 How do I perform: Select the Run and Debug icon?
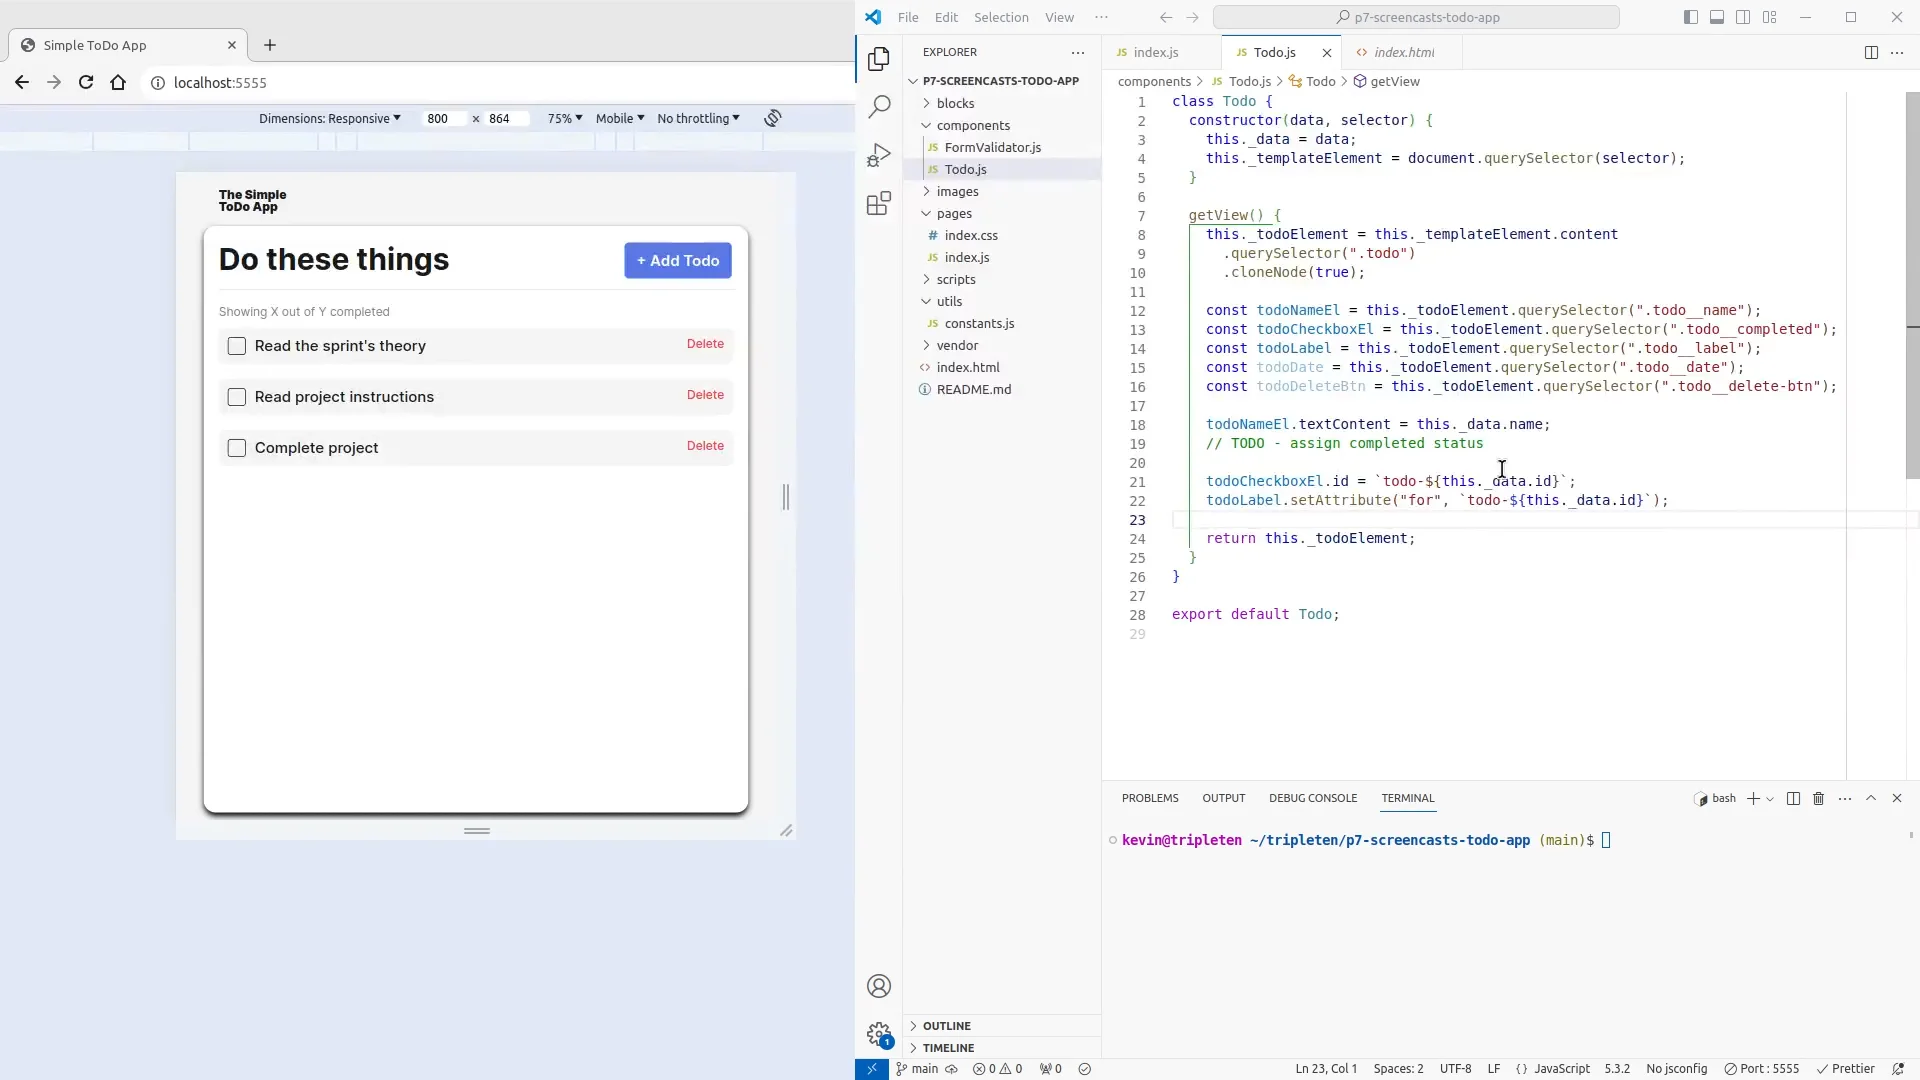[879, 154]
